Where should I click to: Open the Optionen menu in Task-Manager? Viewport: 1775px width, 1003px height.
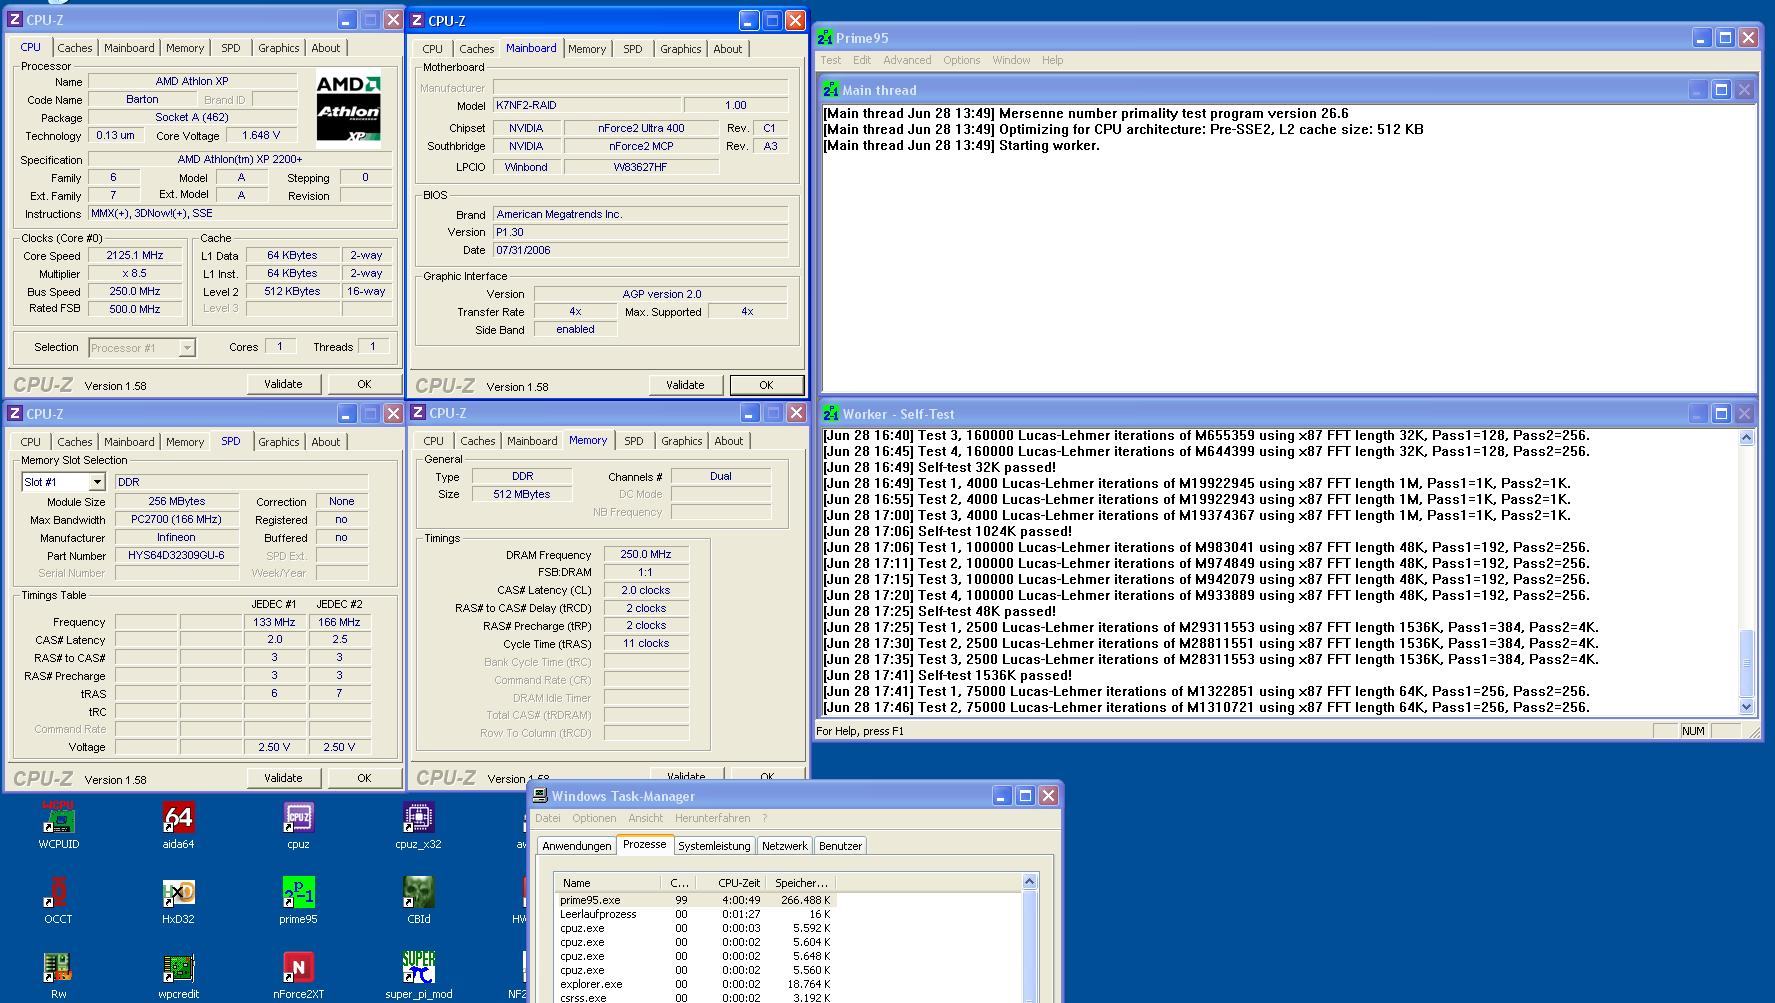point(594,818)
